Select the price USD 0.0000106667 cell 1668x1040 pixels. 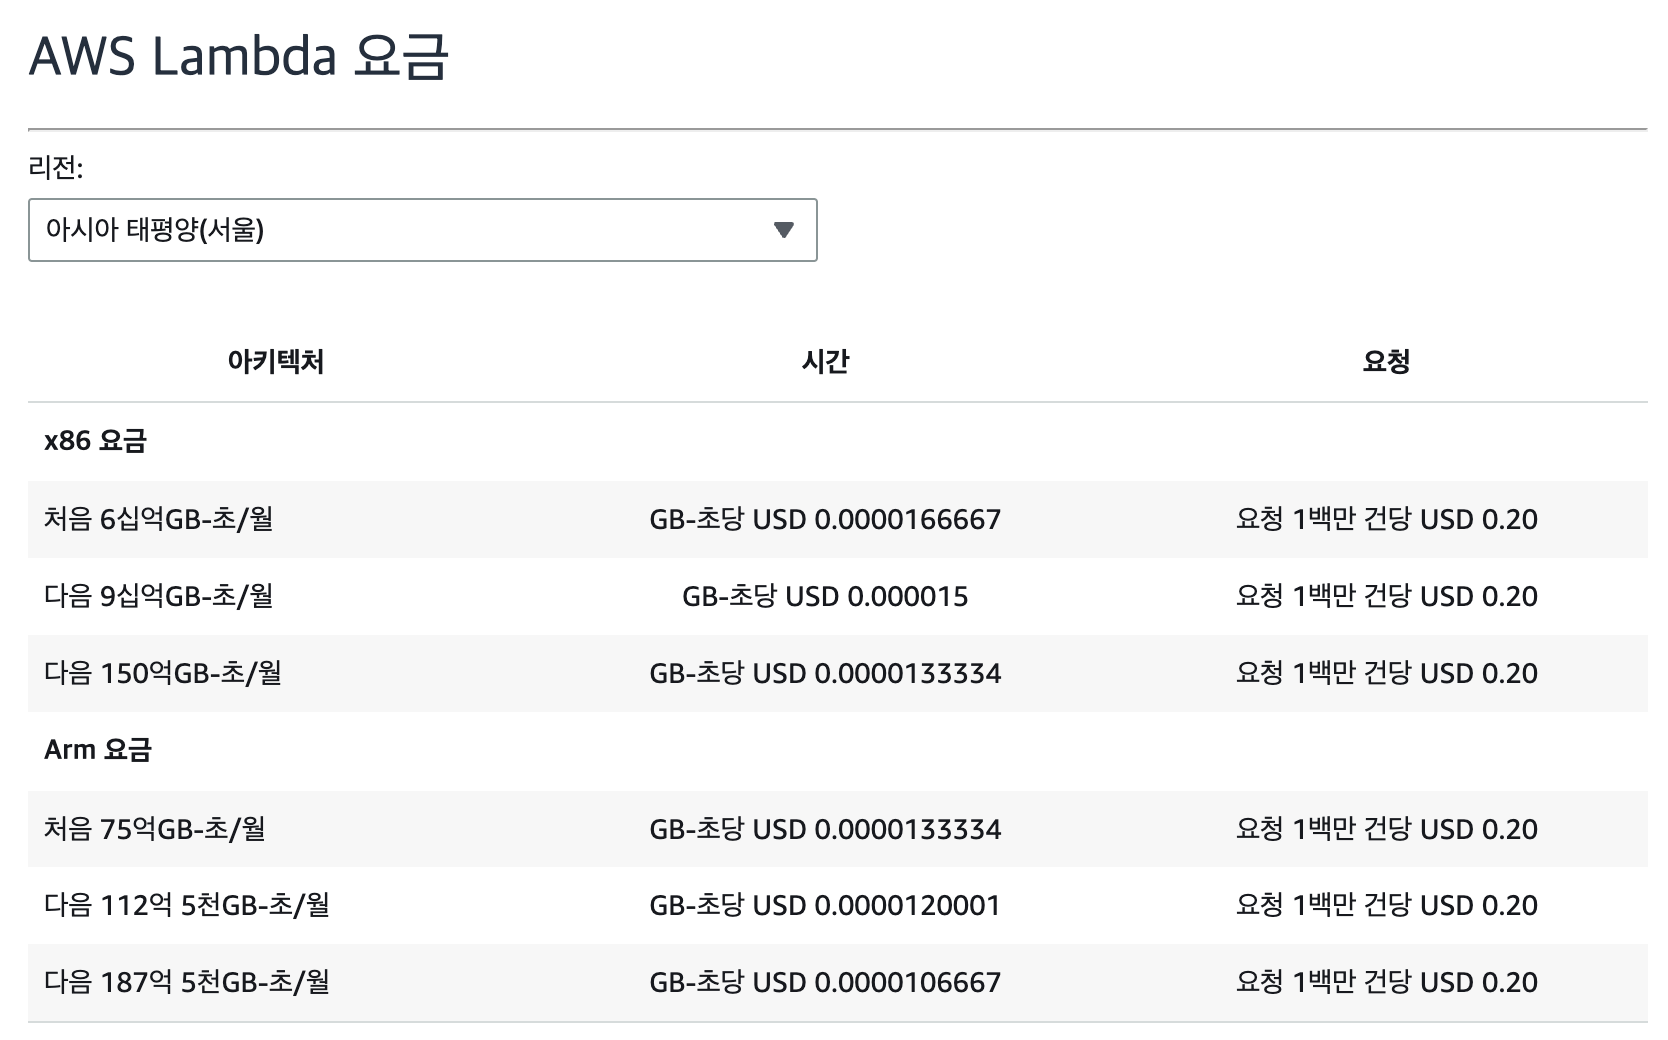click(825, 982)
